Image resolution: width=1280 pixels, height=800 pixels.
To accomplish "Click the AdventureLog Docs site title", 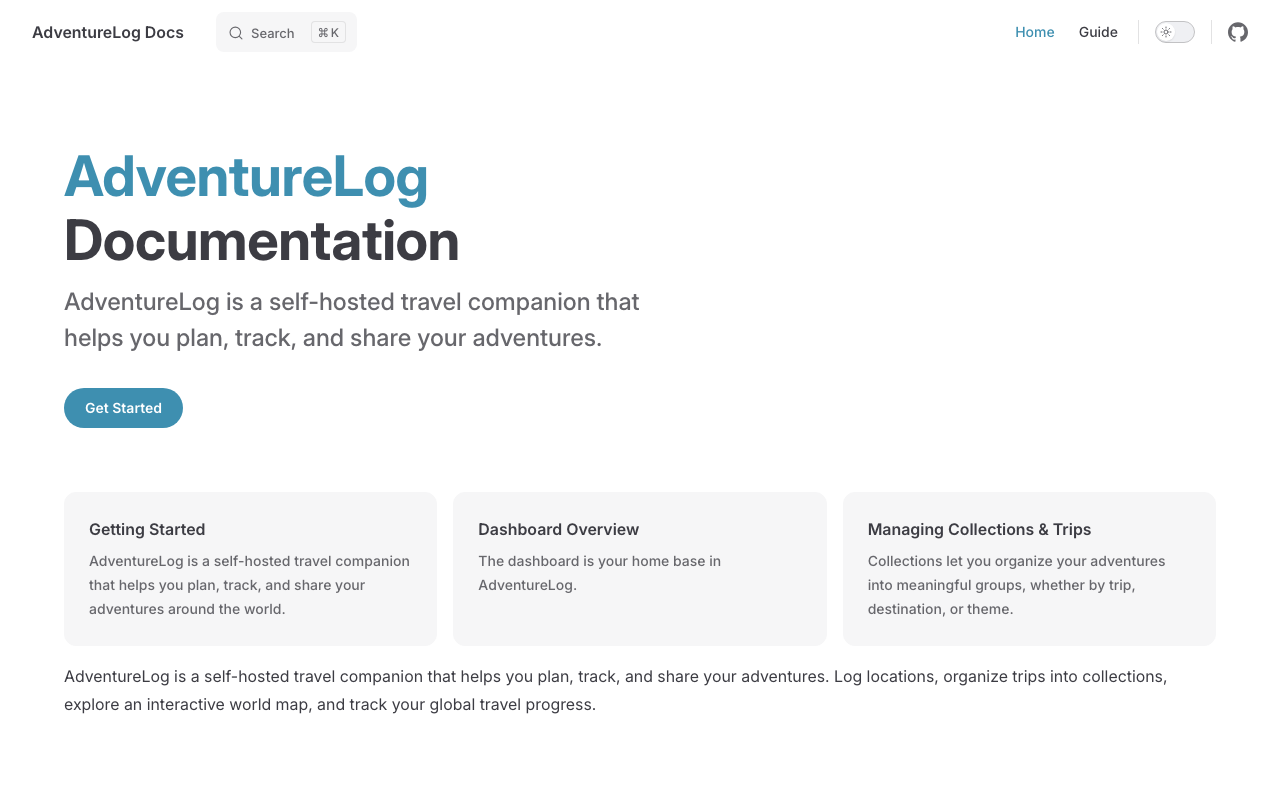I will click(108, 32).
